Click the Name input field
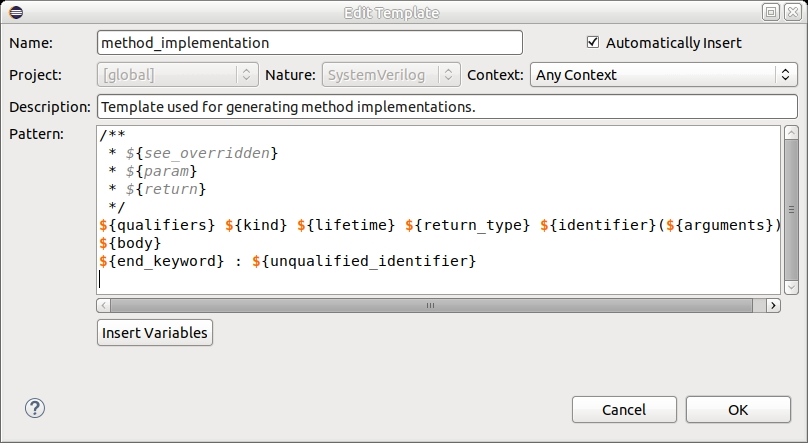The width and height of the screenshot is (808, 443). 310,42
